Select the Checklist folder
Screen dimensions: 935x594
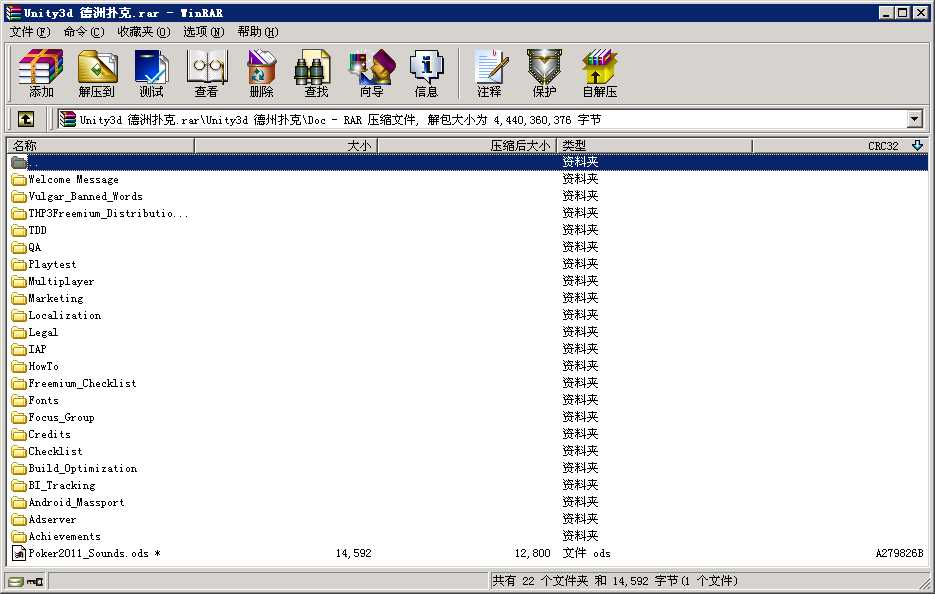(55, 451)
